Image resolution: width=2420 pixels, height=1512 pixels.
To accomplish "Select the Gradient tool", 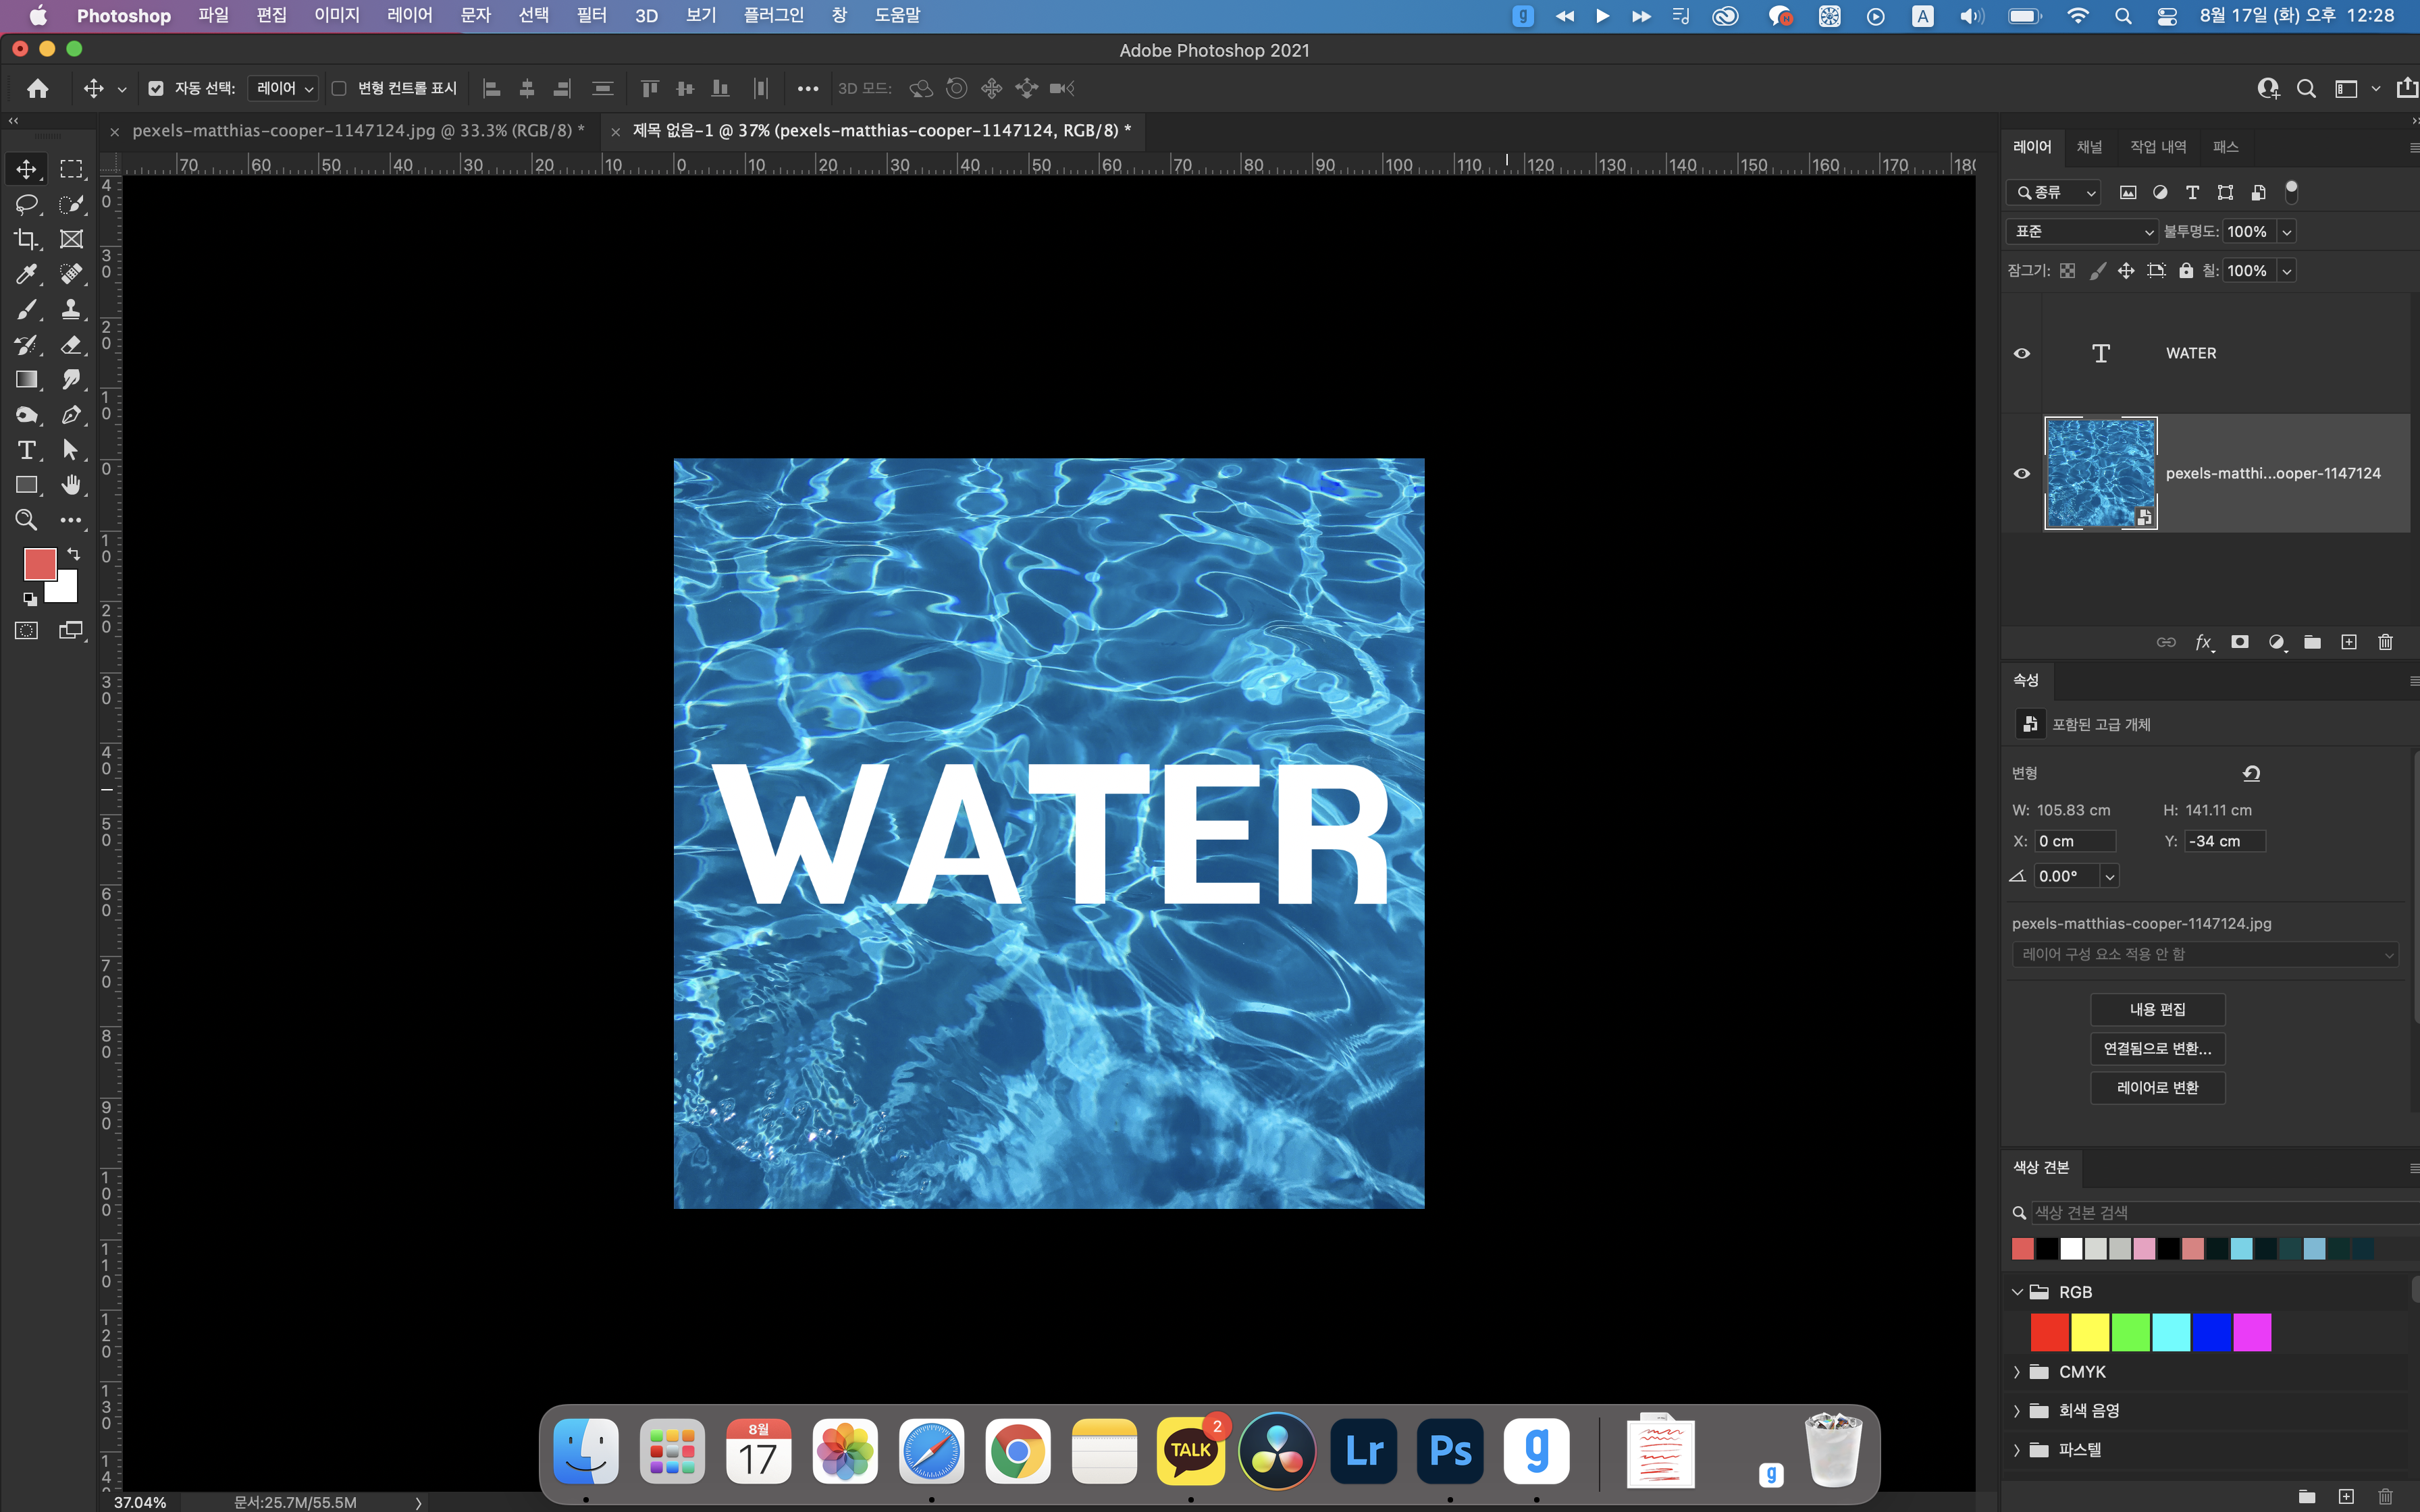I will (26, 380).
